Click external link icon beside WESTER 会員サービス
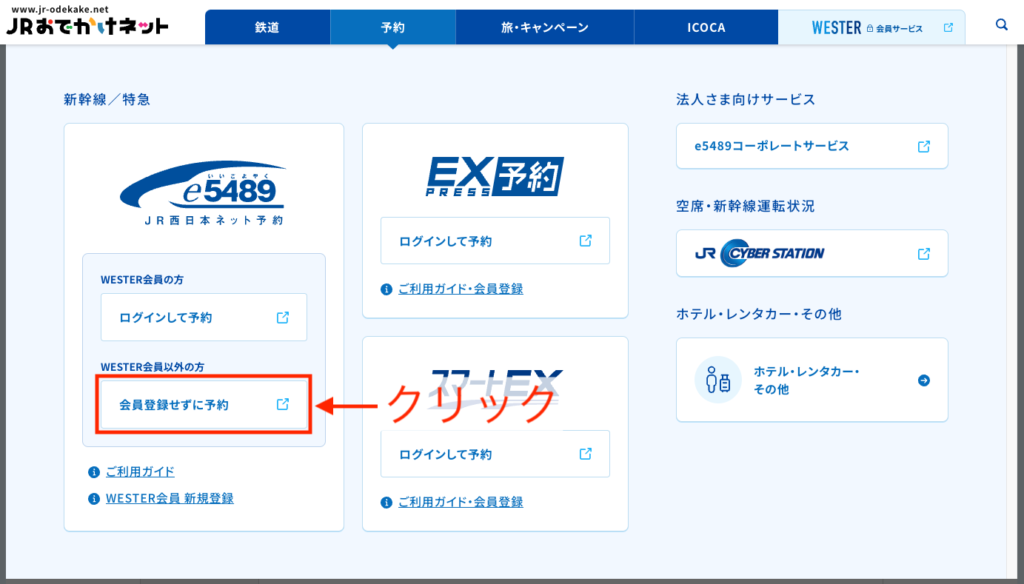The width and height of the screenshot is (1024, 584). tap(948, 27)
